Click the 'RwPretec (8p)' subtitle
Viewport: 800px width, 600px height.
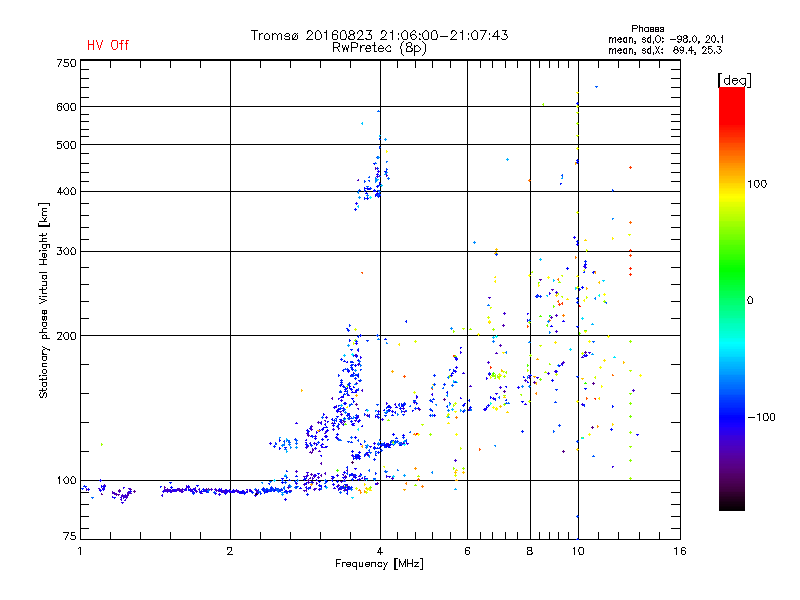pyautogui.click(x=379, y=48)
